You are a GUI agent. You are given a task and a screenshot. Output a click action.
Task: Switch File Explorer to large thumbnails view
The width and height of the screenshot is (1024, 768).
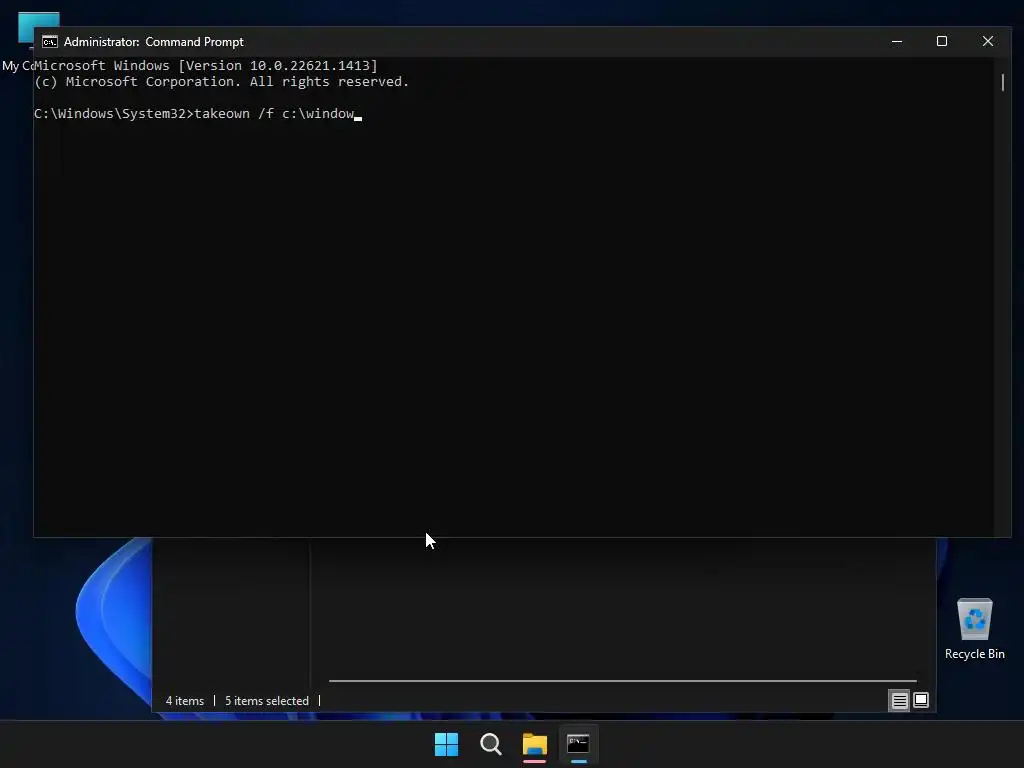pyautogui.click(x=921, y=701)
